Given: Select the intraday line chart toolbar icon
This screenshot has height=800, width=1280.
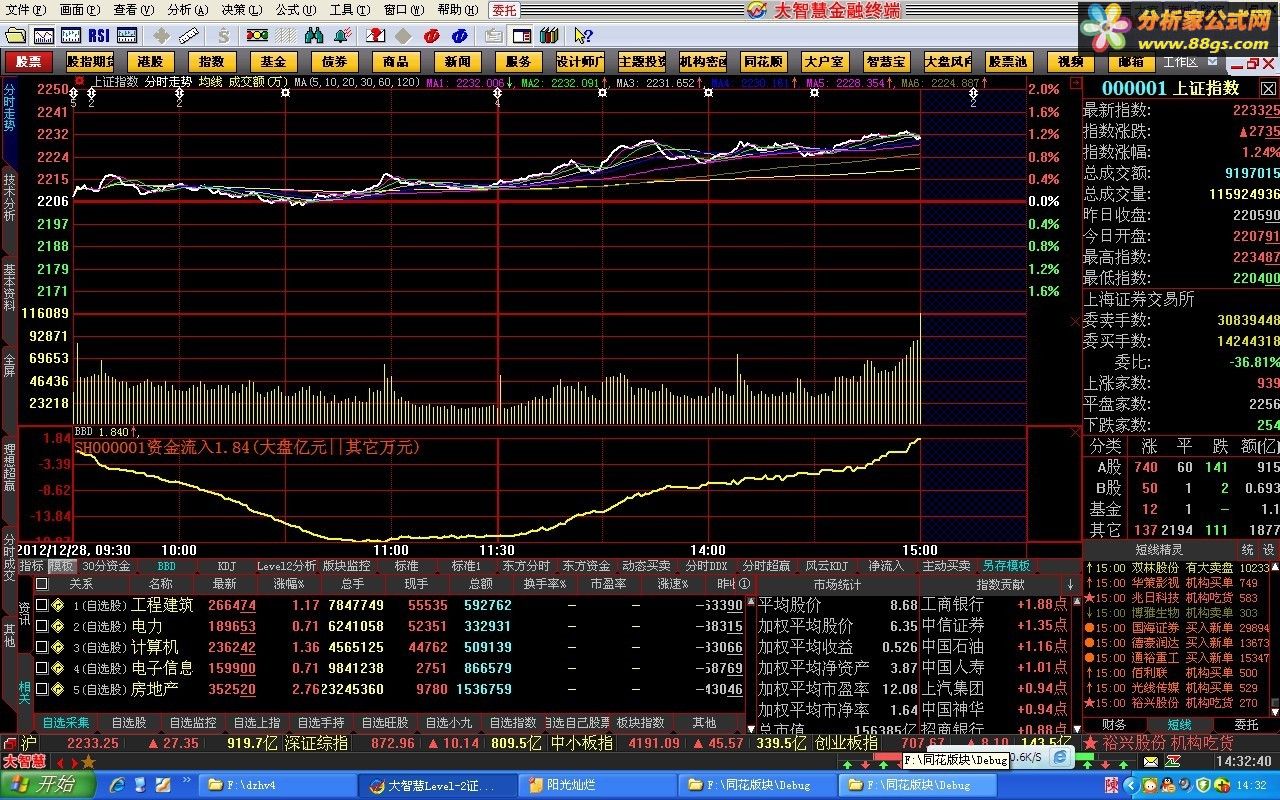Looking at the screenshot, I should [x=43, y=35].
